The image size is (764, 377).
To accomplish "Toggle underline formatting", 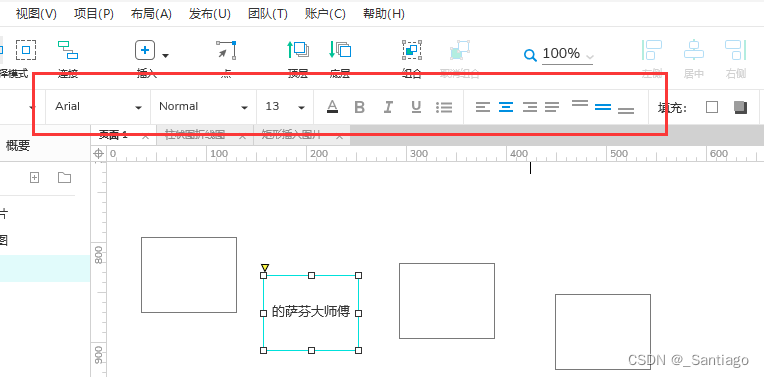I will (x=416, y=107).
